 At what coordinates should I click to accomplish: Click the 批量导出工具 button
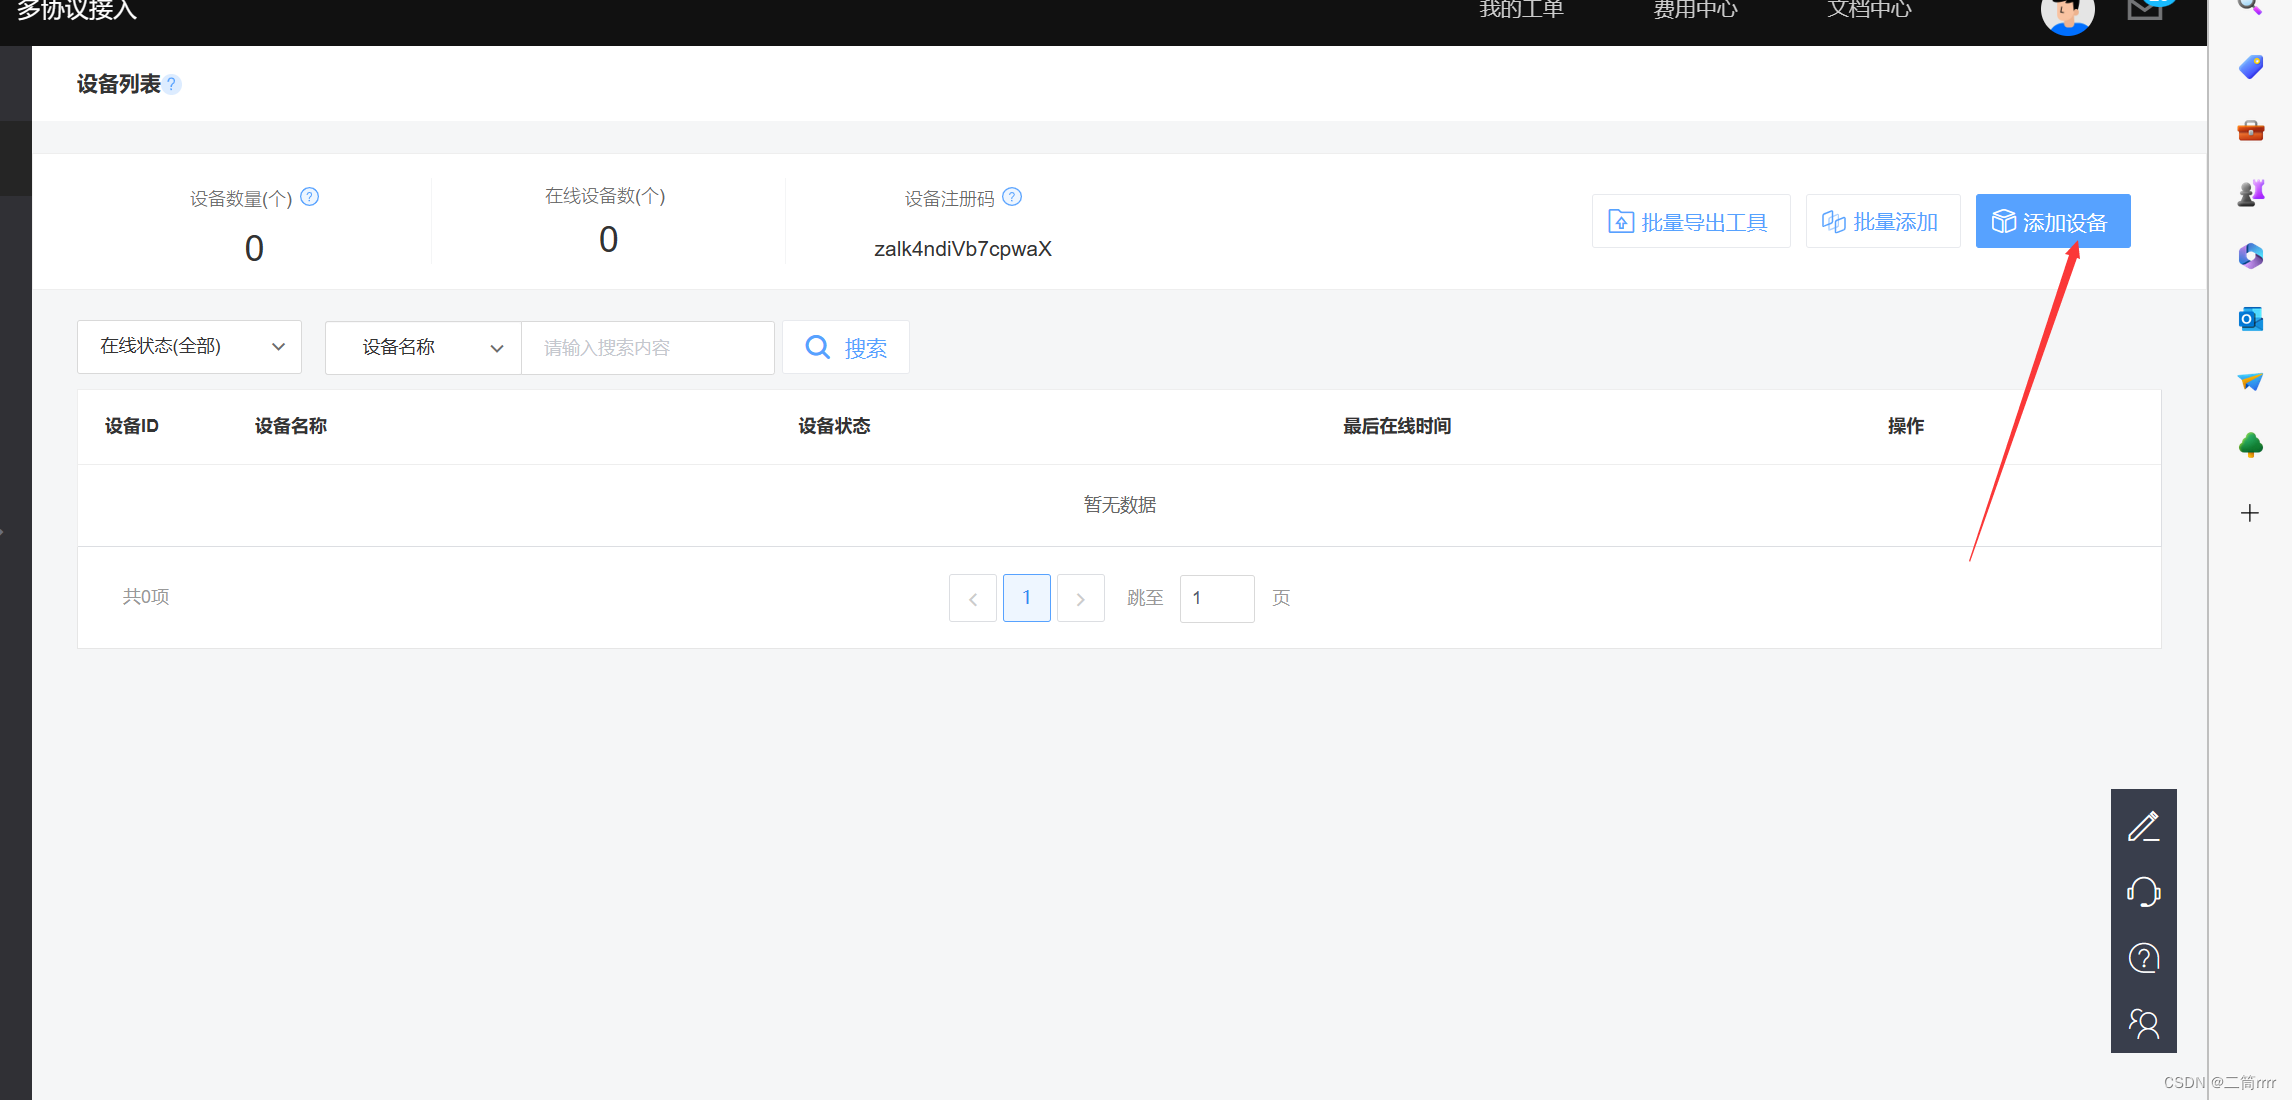tap(1690, 222)
